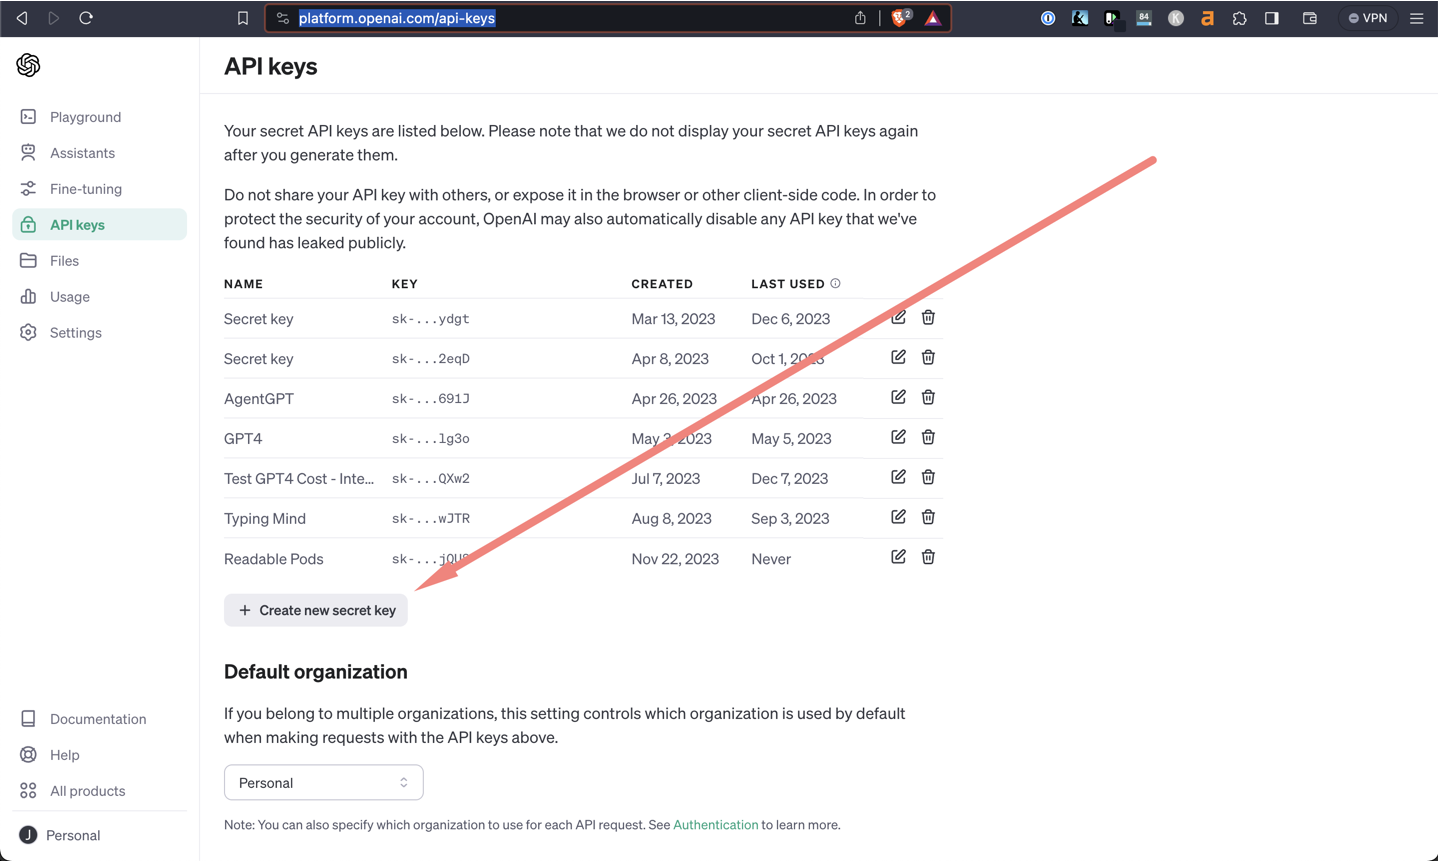Click the CREATED column header
Image resolution: width=1439 pixels, height=861 pixels.
pyautogui.click(x=662, y=284)
